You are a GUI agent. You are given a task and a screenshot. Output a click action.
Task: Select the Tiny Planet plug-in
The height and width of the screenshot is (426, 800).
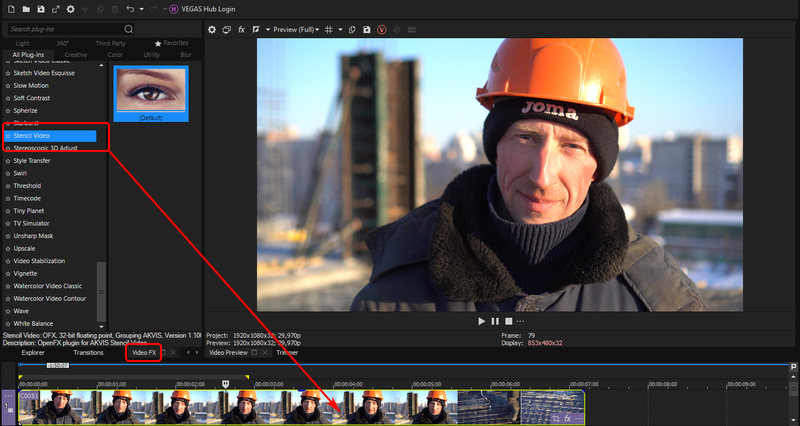click(x=29, y=211)
